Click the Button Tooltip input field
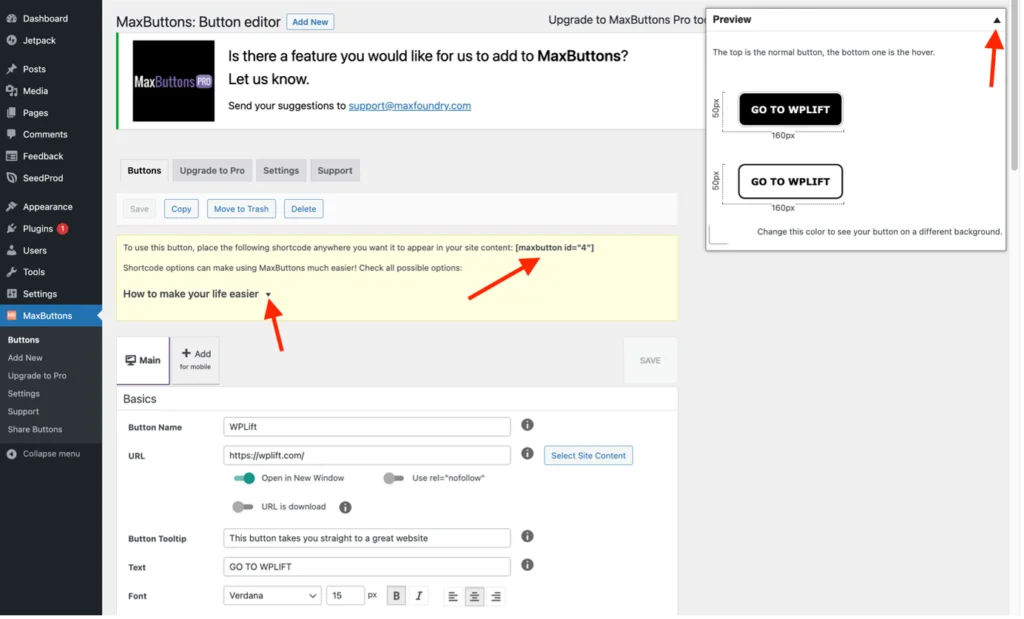The image size is (1024, 619). click(366, 538)
